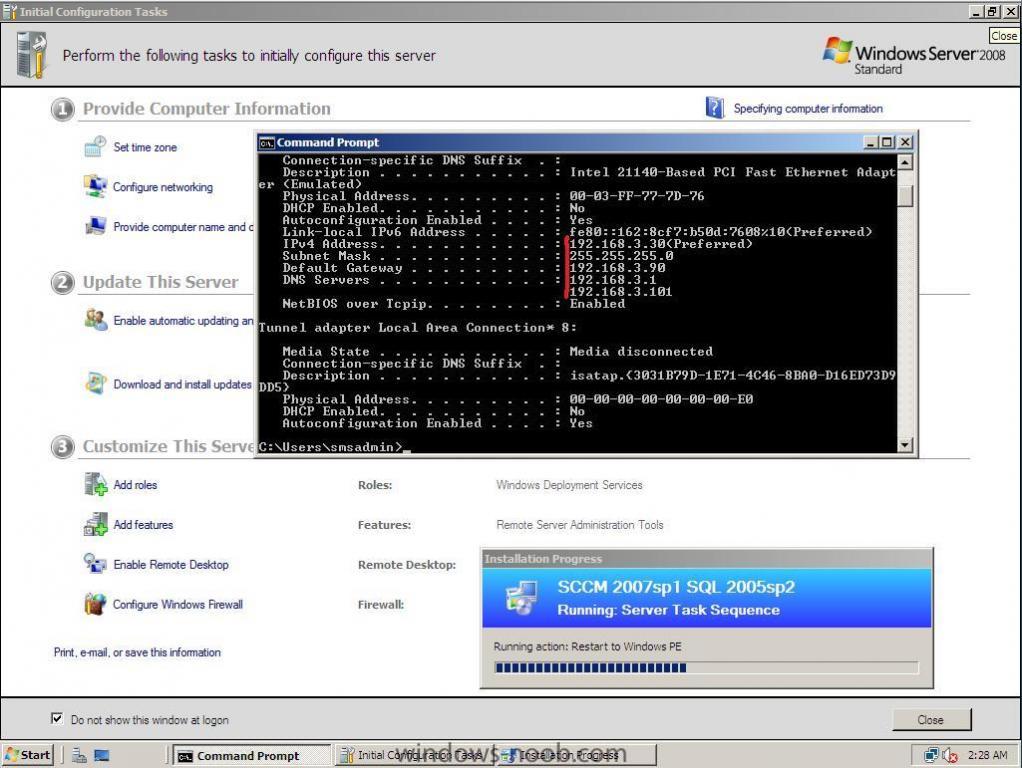
Task: Click Running action: Restart to Windows PE
Action: [587, 647]
